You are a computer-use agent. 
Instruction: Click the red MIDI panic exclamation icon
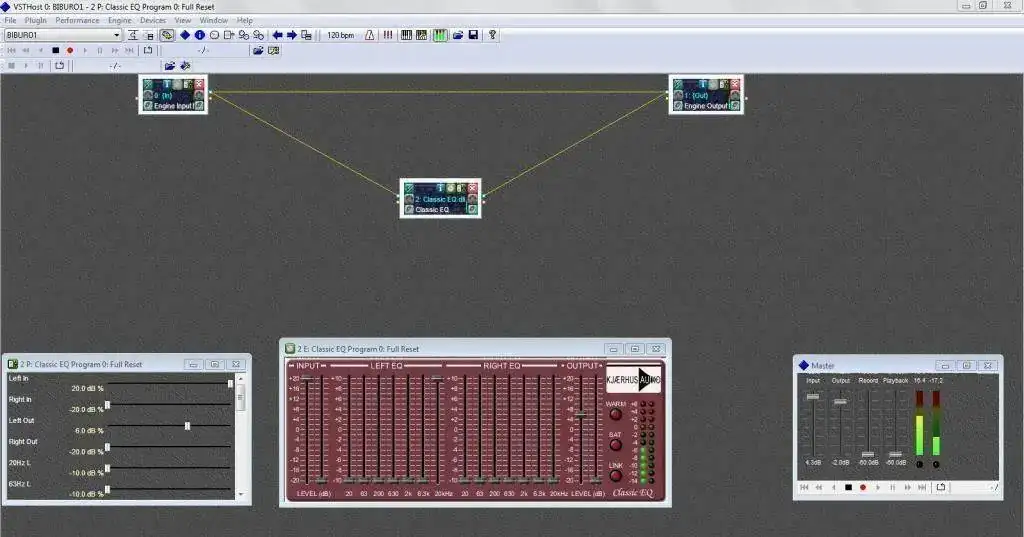click(387, 35)
